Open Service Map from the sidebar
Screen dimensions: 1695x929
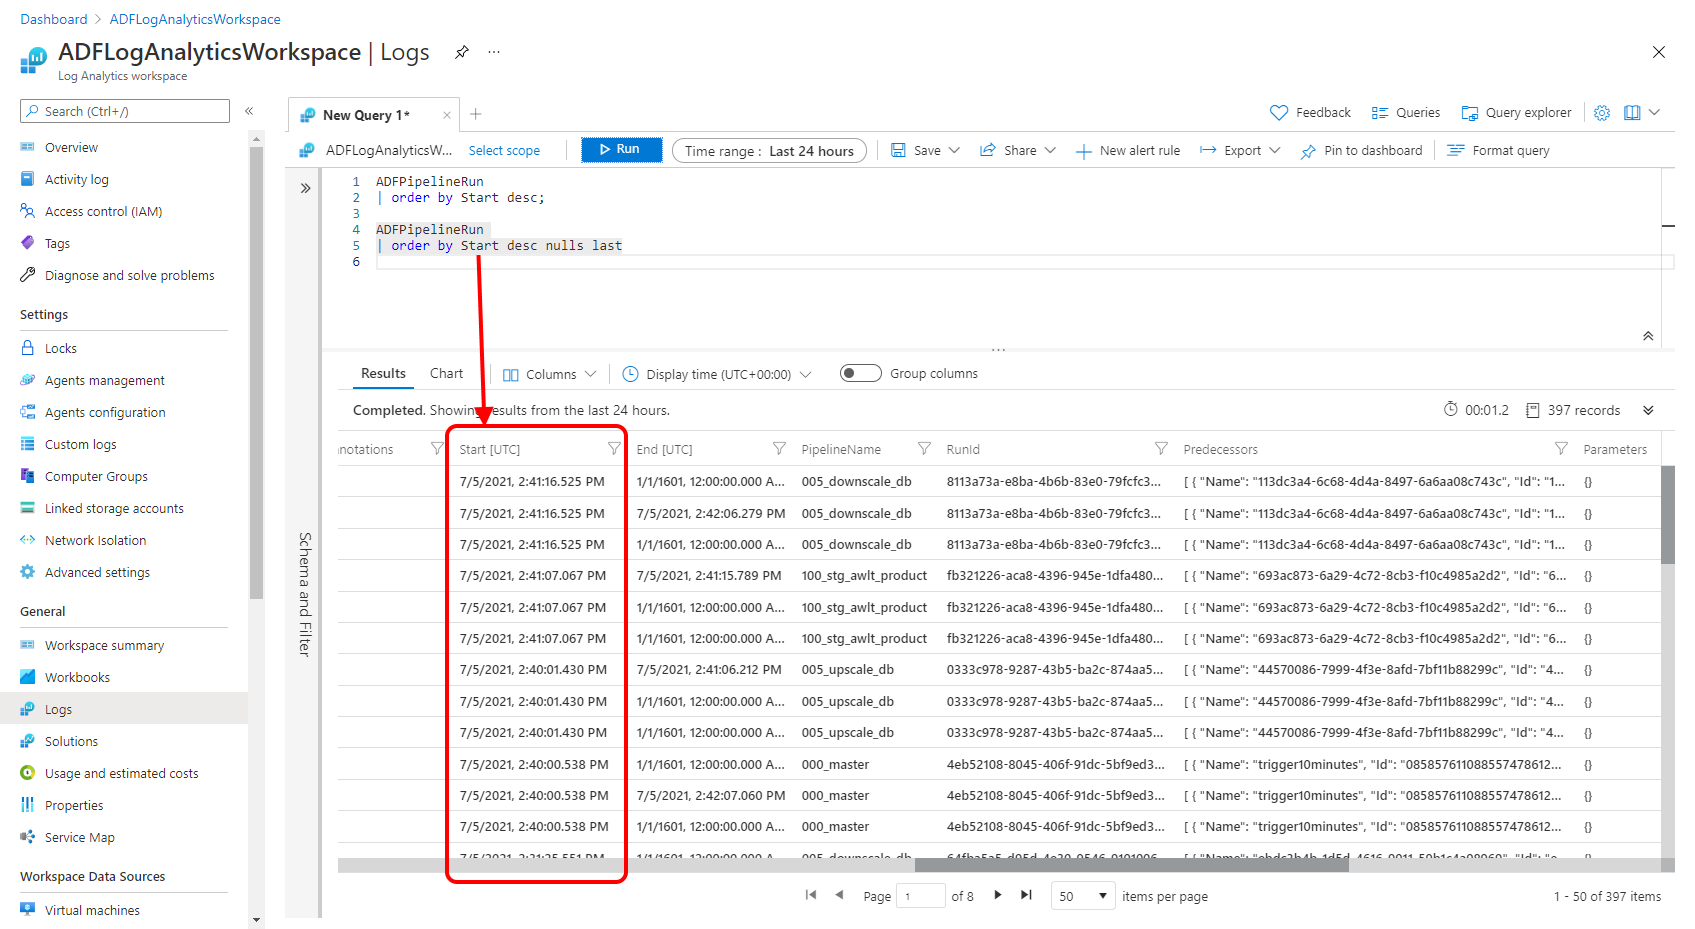(x=77, y=837)
